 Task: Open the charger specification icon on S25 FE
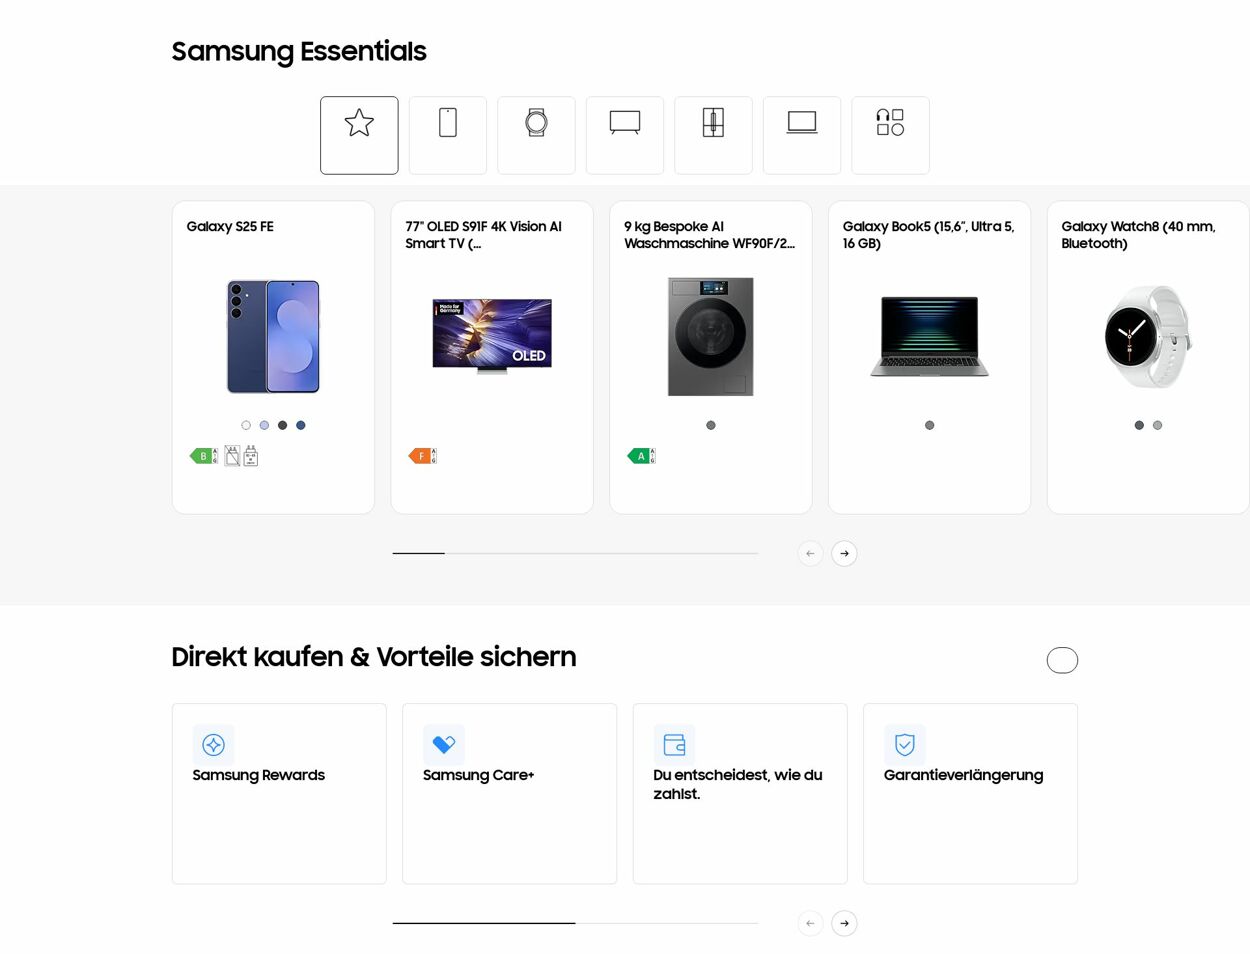pyautogui.click(x=250, y=456)
